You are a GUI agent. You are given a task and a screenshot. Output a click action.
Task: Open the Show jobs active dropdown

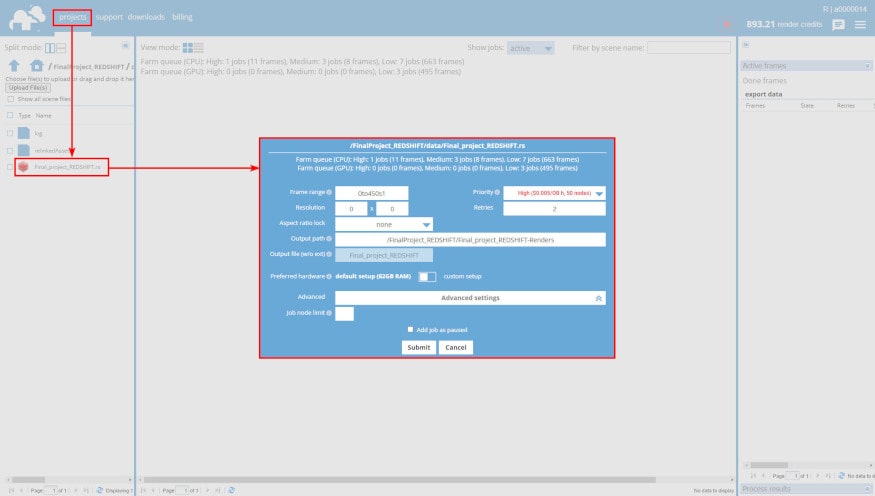tap(531, 49)
